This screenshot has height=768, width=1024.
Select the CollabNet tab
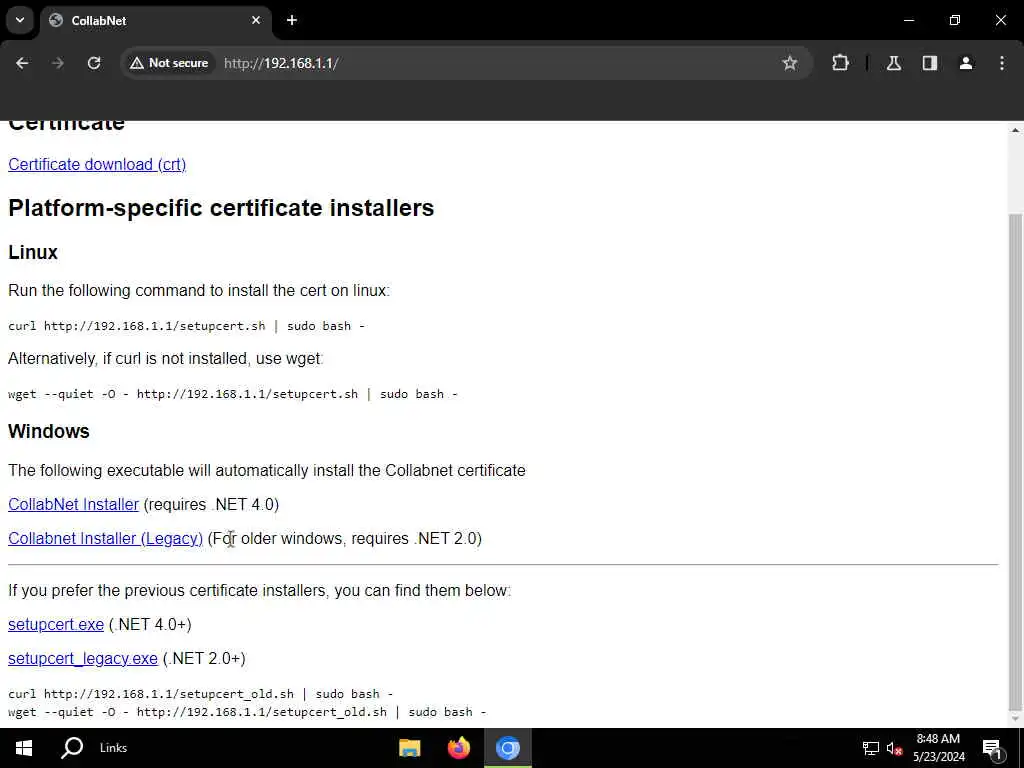(x=155, y=20)
